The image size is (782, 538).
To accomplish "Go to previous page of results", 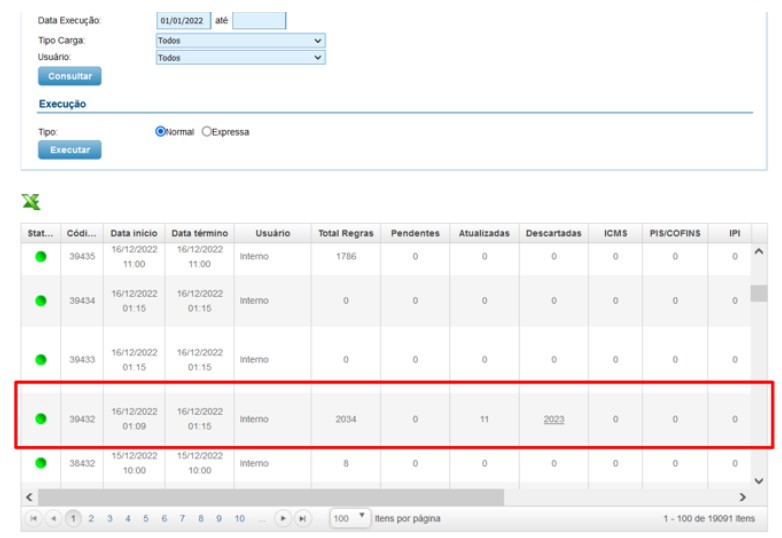I will point(53,519).
